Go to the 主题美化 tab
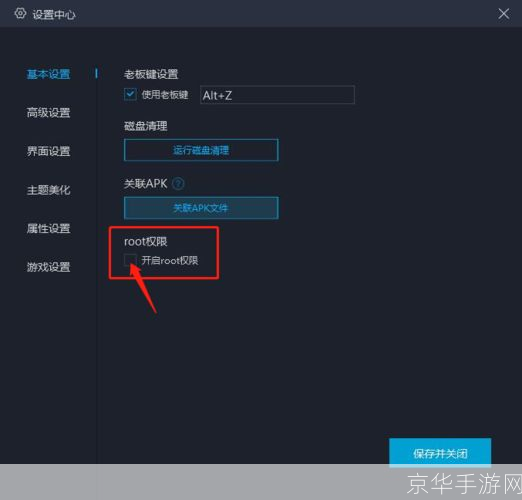 [48, 190]
